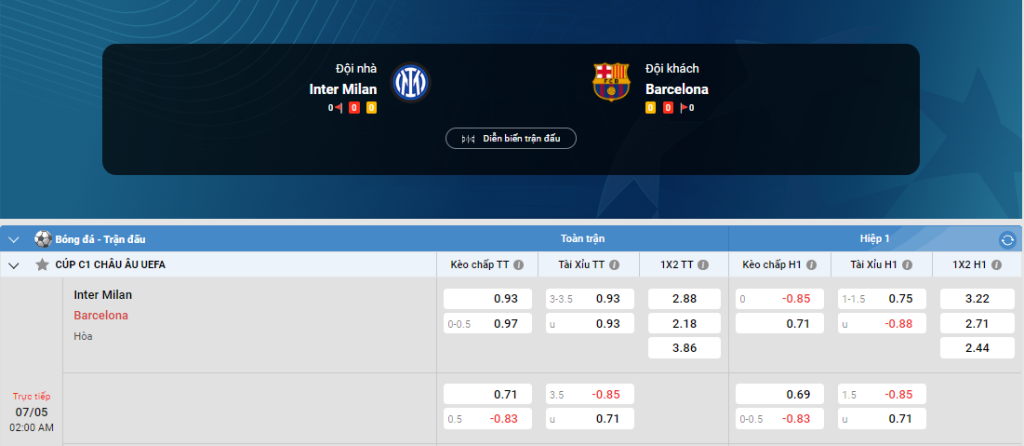This screenshot has height=446, width=1024.
Task: Collapse the Bóng đá - Trận đấu section
Action: [14, 240]
